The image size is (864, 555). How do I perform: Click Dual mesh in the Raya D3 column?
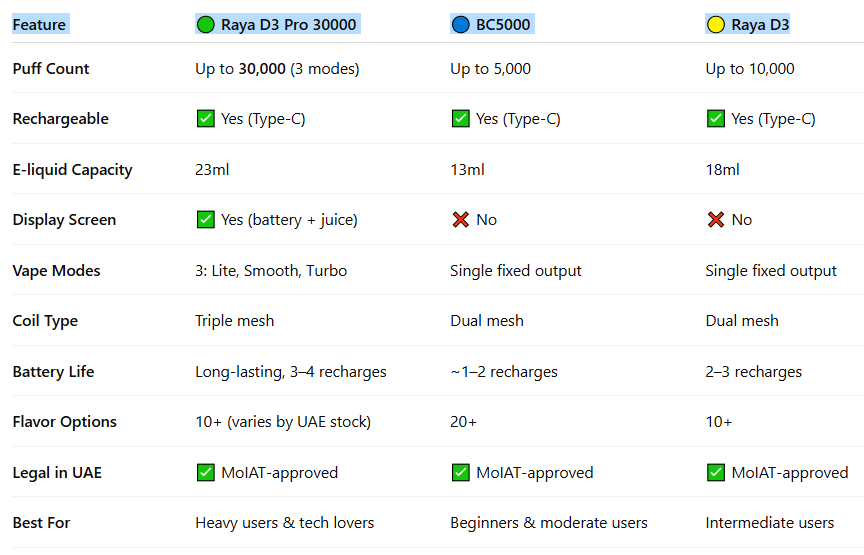point(742,321)
